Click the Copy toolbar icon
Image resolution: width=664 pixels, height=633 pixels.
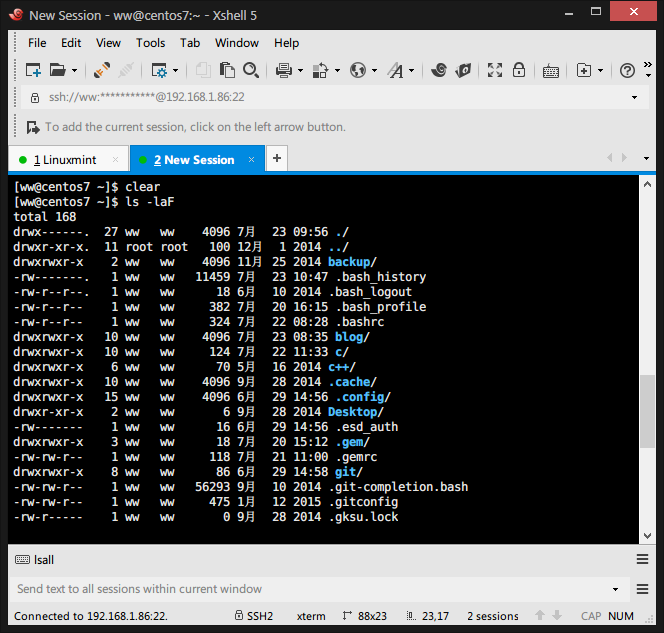(x=203, y=70)
